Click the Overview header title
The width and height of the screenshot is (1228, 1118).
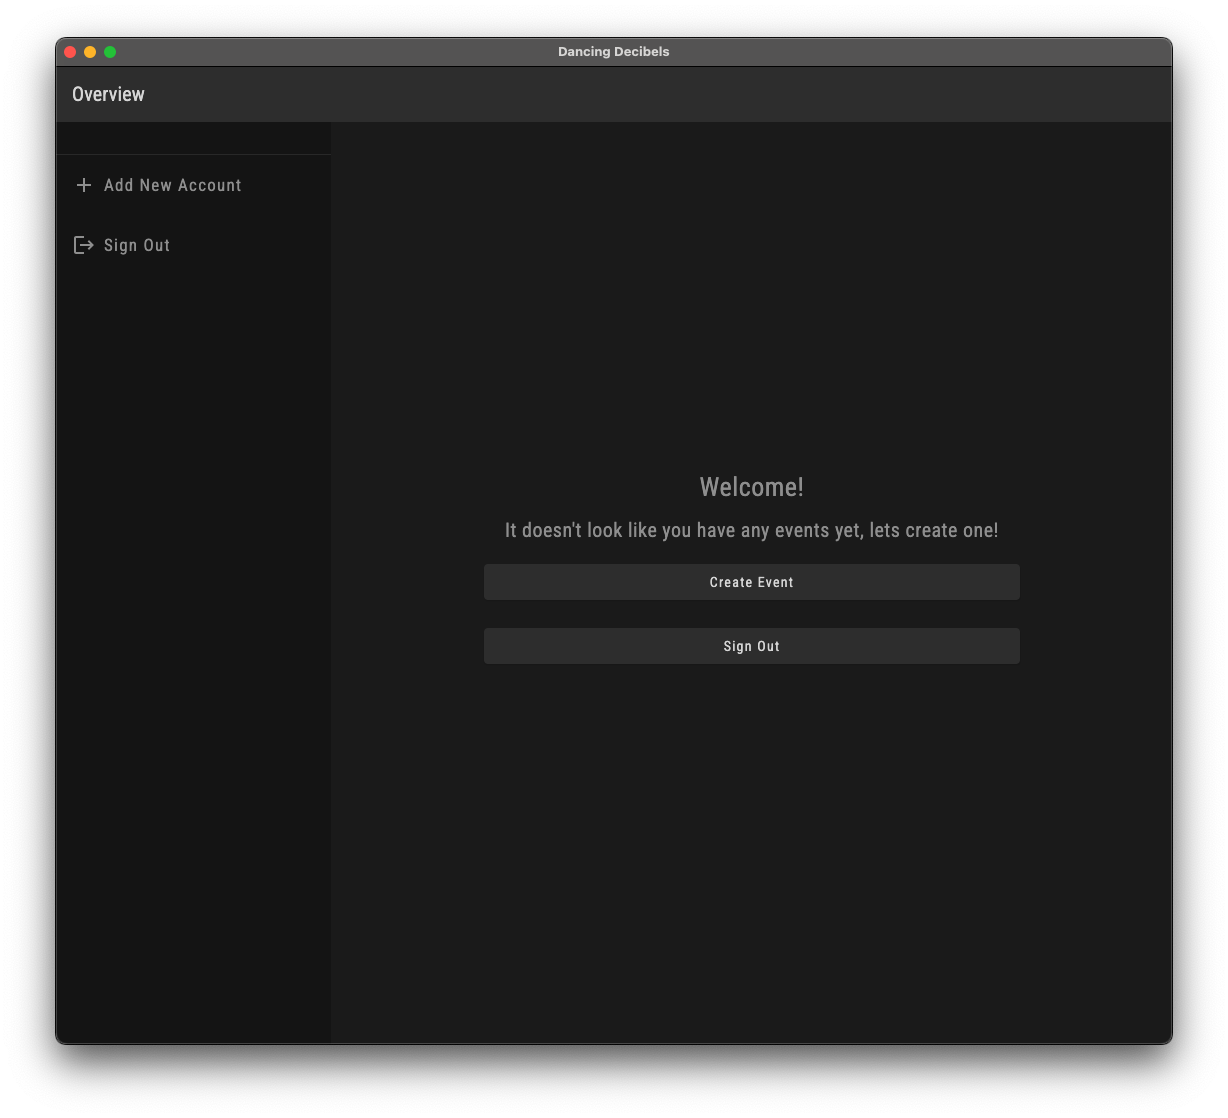click(x=108, y=94)
